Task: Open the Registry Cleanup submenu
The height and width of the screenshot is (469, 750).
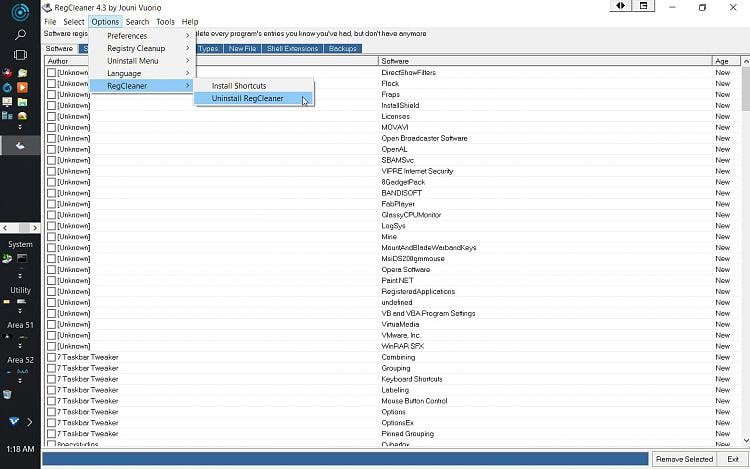Action: tap(142, 48)
